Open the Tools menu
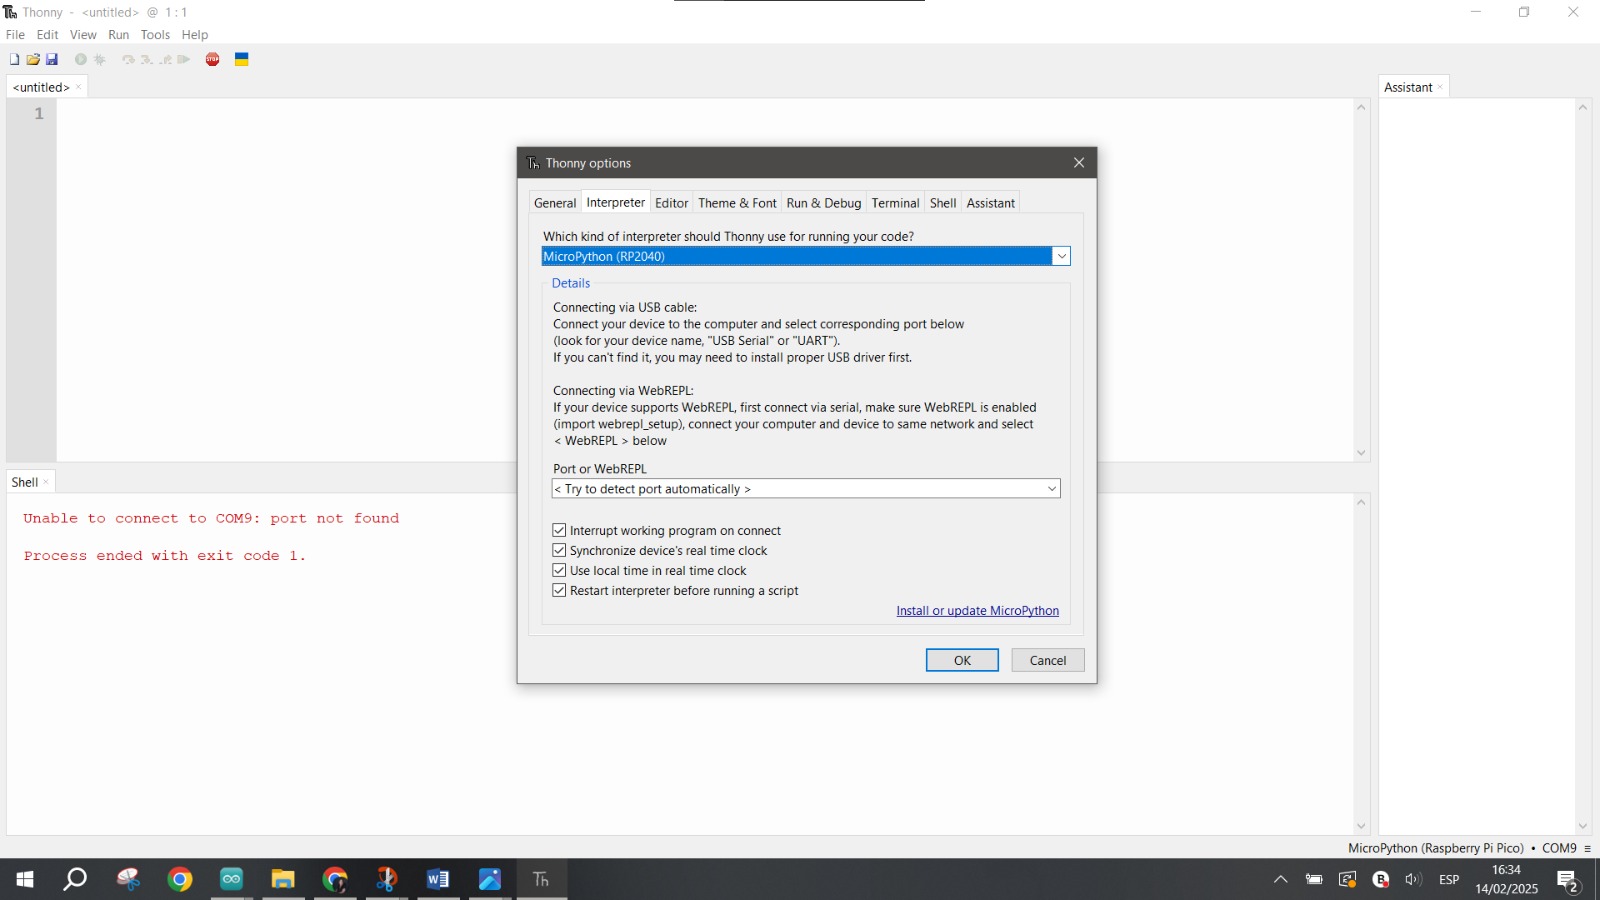Screen dimensions: 1600x900 (x=155, y=35)
